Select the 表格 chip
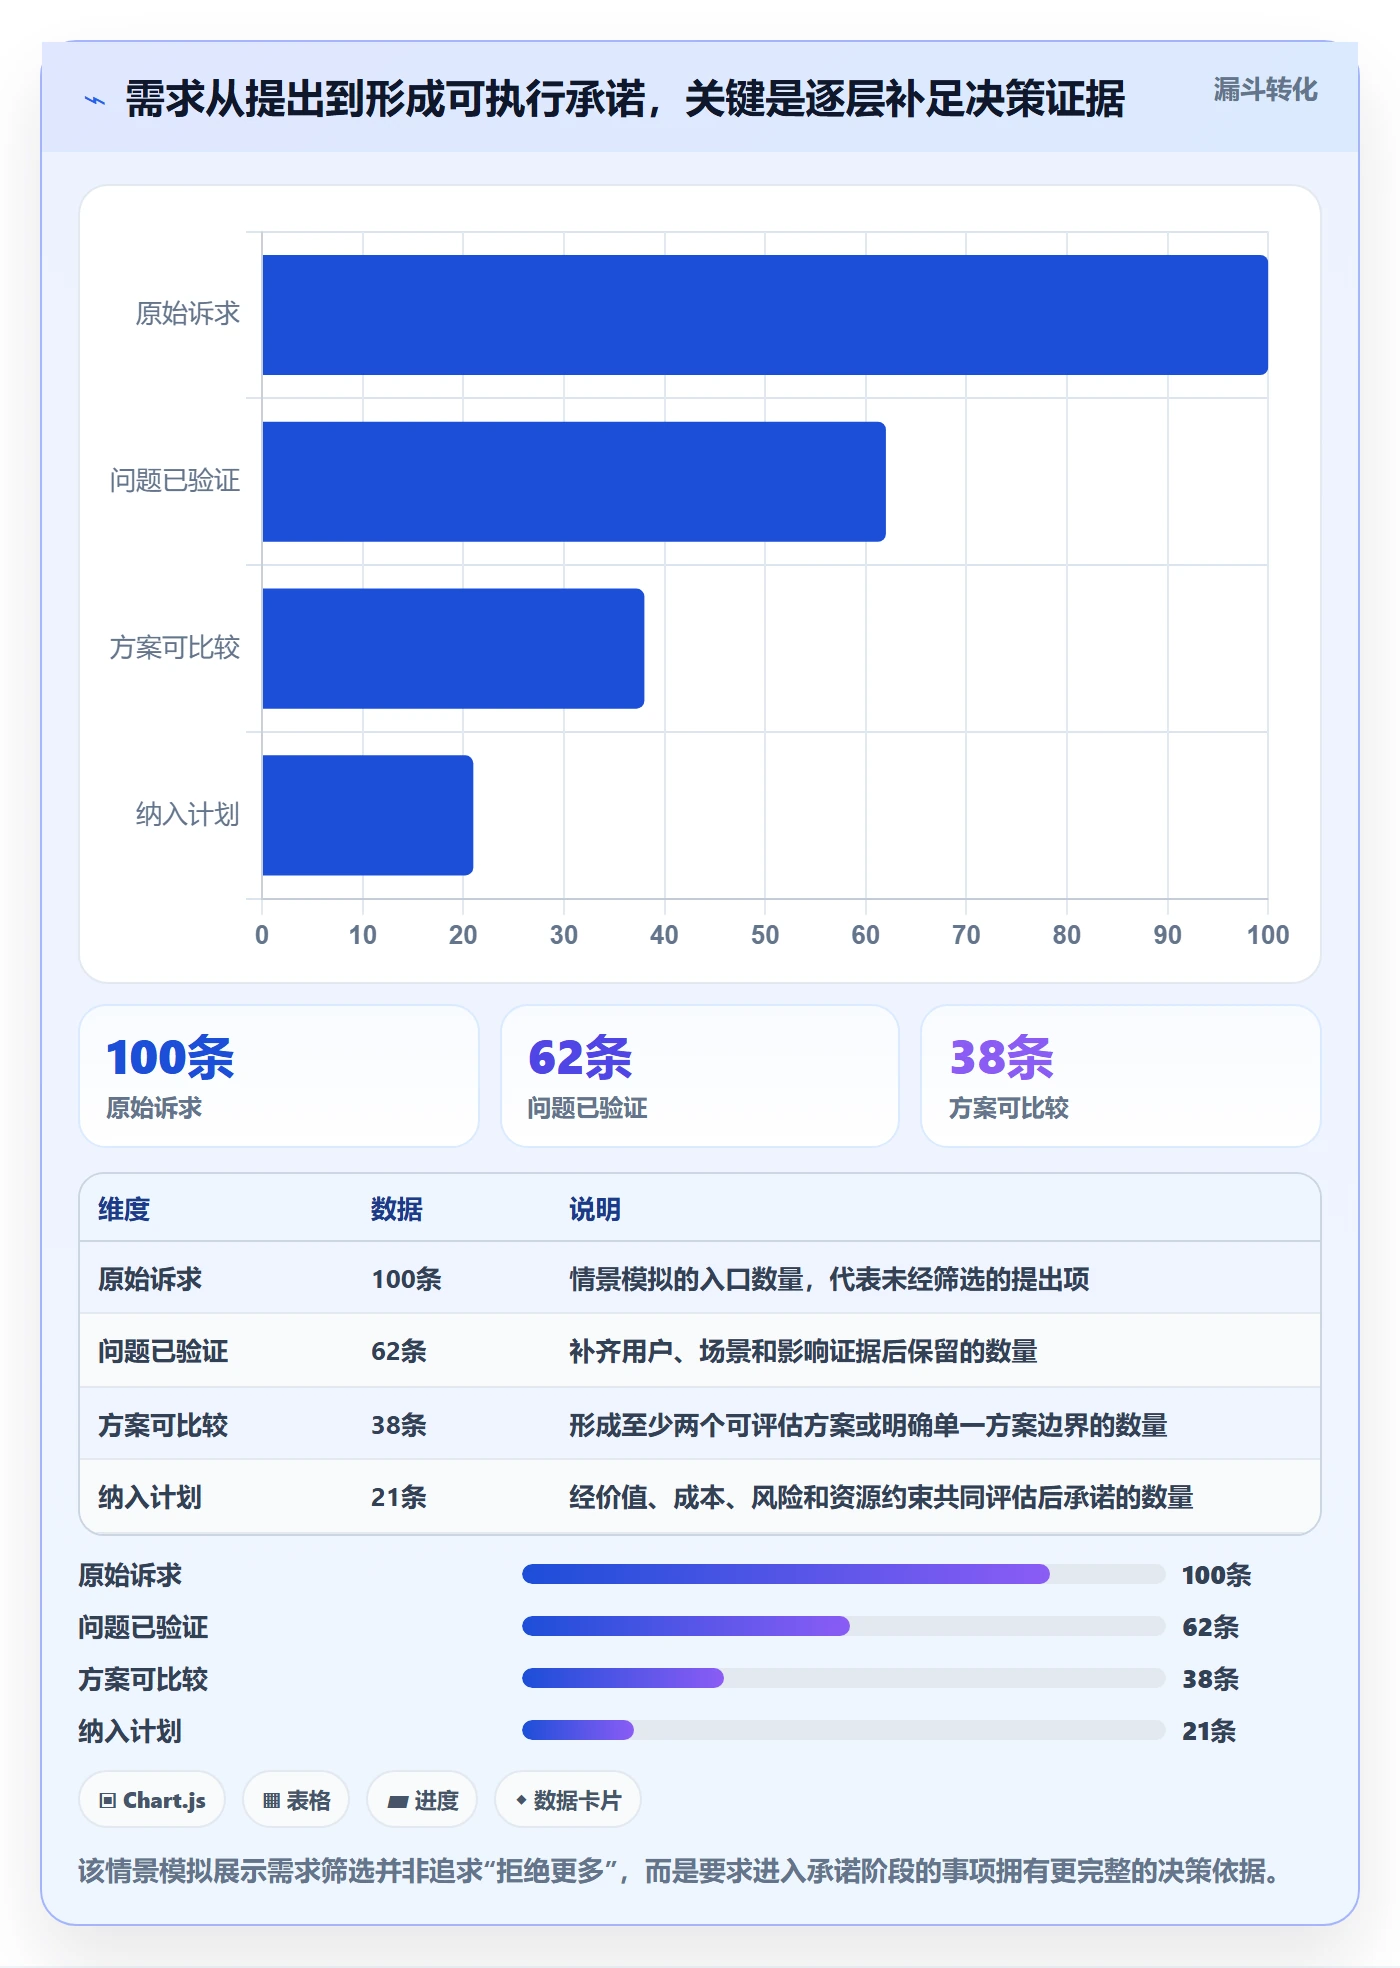The width and height of the screenshot is (1400, 1968). pos(296,1800)
